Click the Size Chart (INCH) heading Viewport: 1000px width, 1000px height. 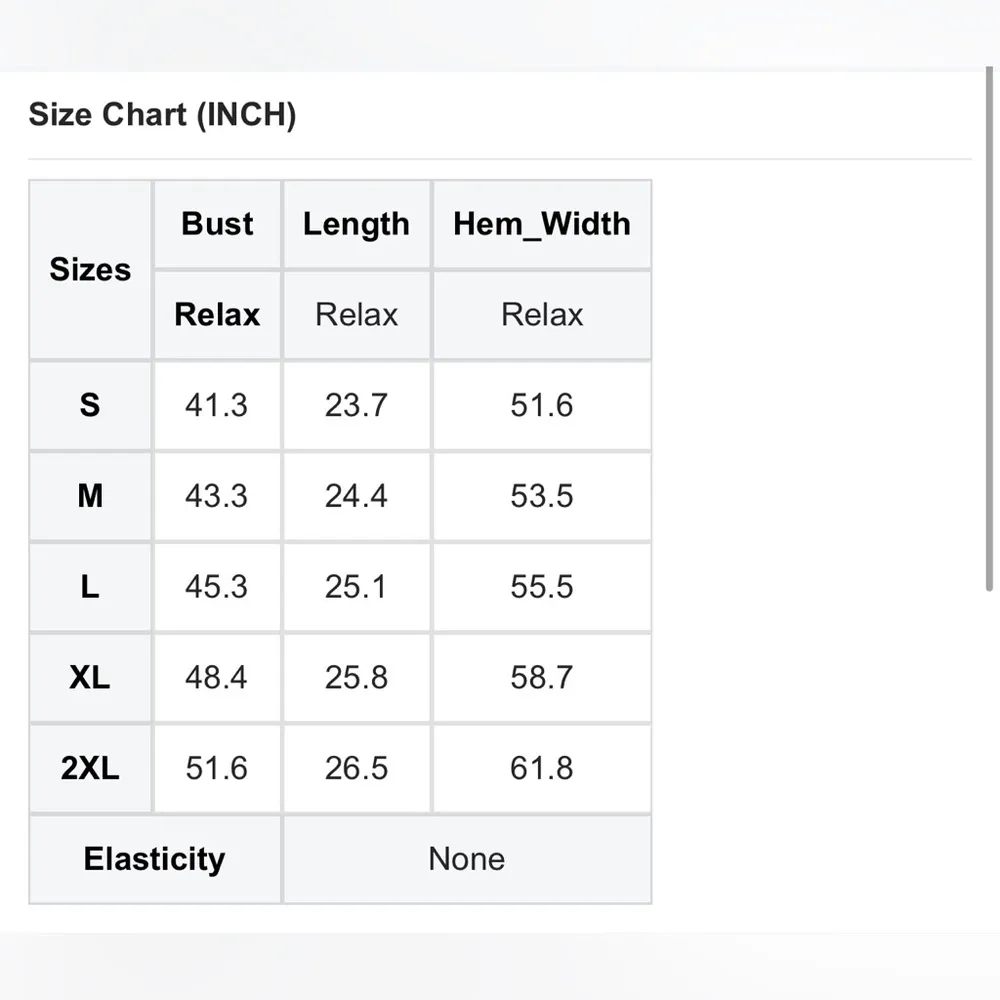click(x=162, y=115)
